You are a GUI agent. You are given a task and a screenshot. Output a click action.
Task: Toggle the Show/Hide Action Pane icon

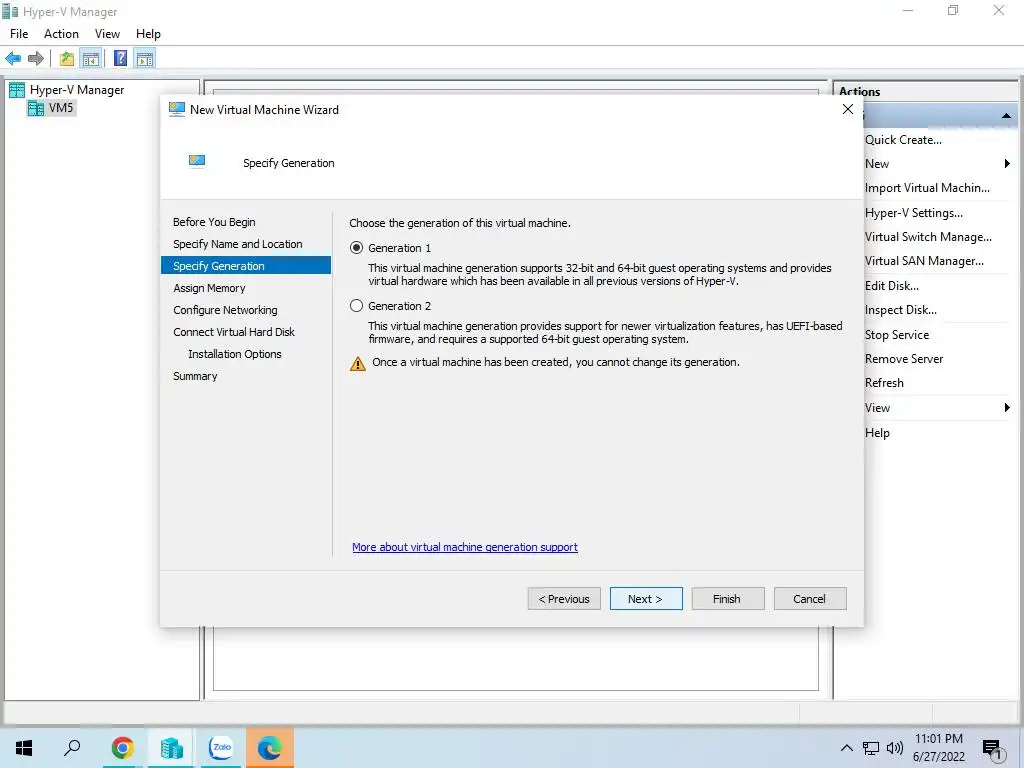[145, 59]
